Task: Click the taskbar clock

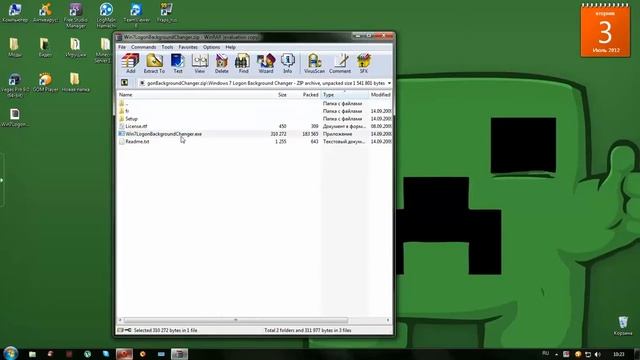Action: click(619, 354)
